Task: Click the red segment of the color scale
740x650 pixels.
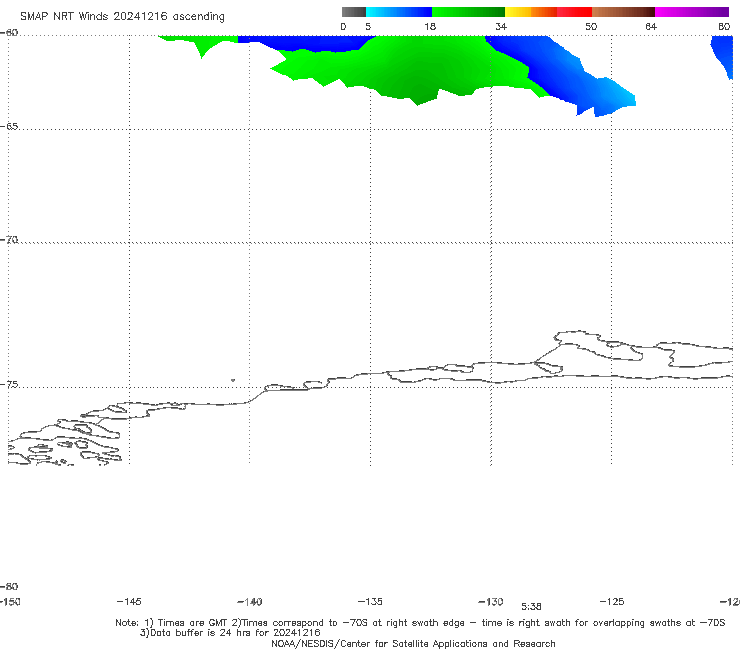Action: pos(574,12)
